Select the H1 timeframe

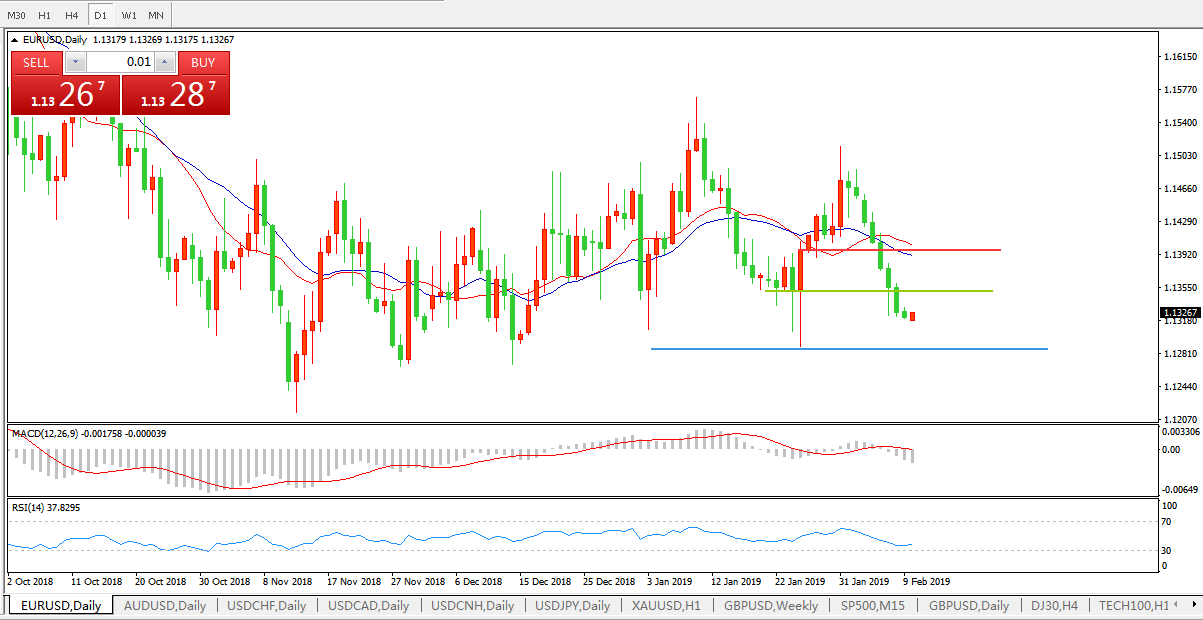click(x=44, y=15)
